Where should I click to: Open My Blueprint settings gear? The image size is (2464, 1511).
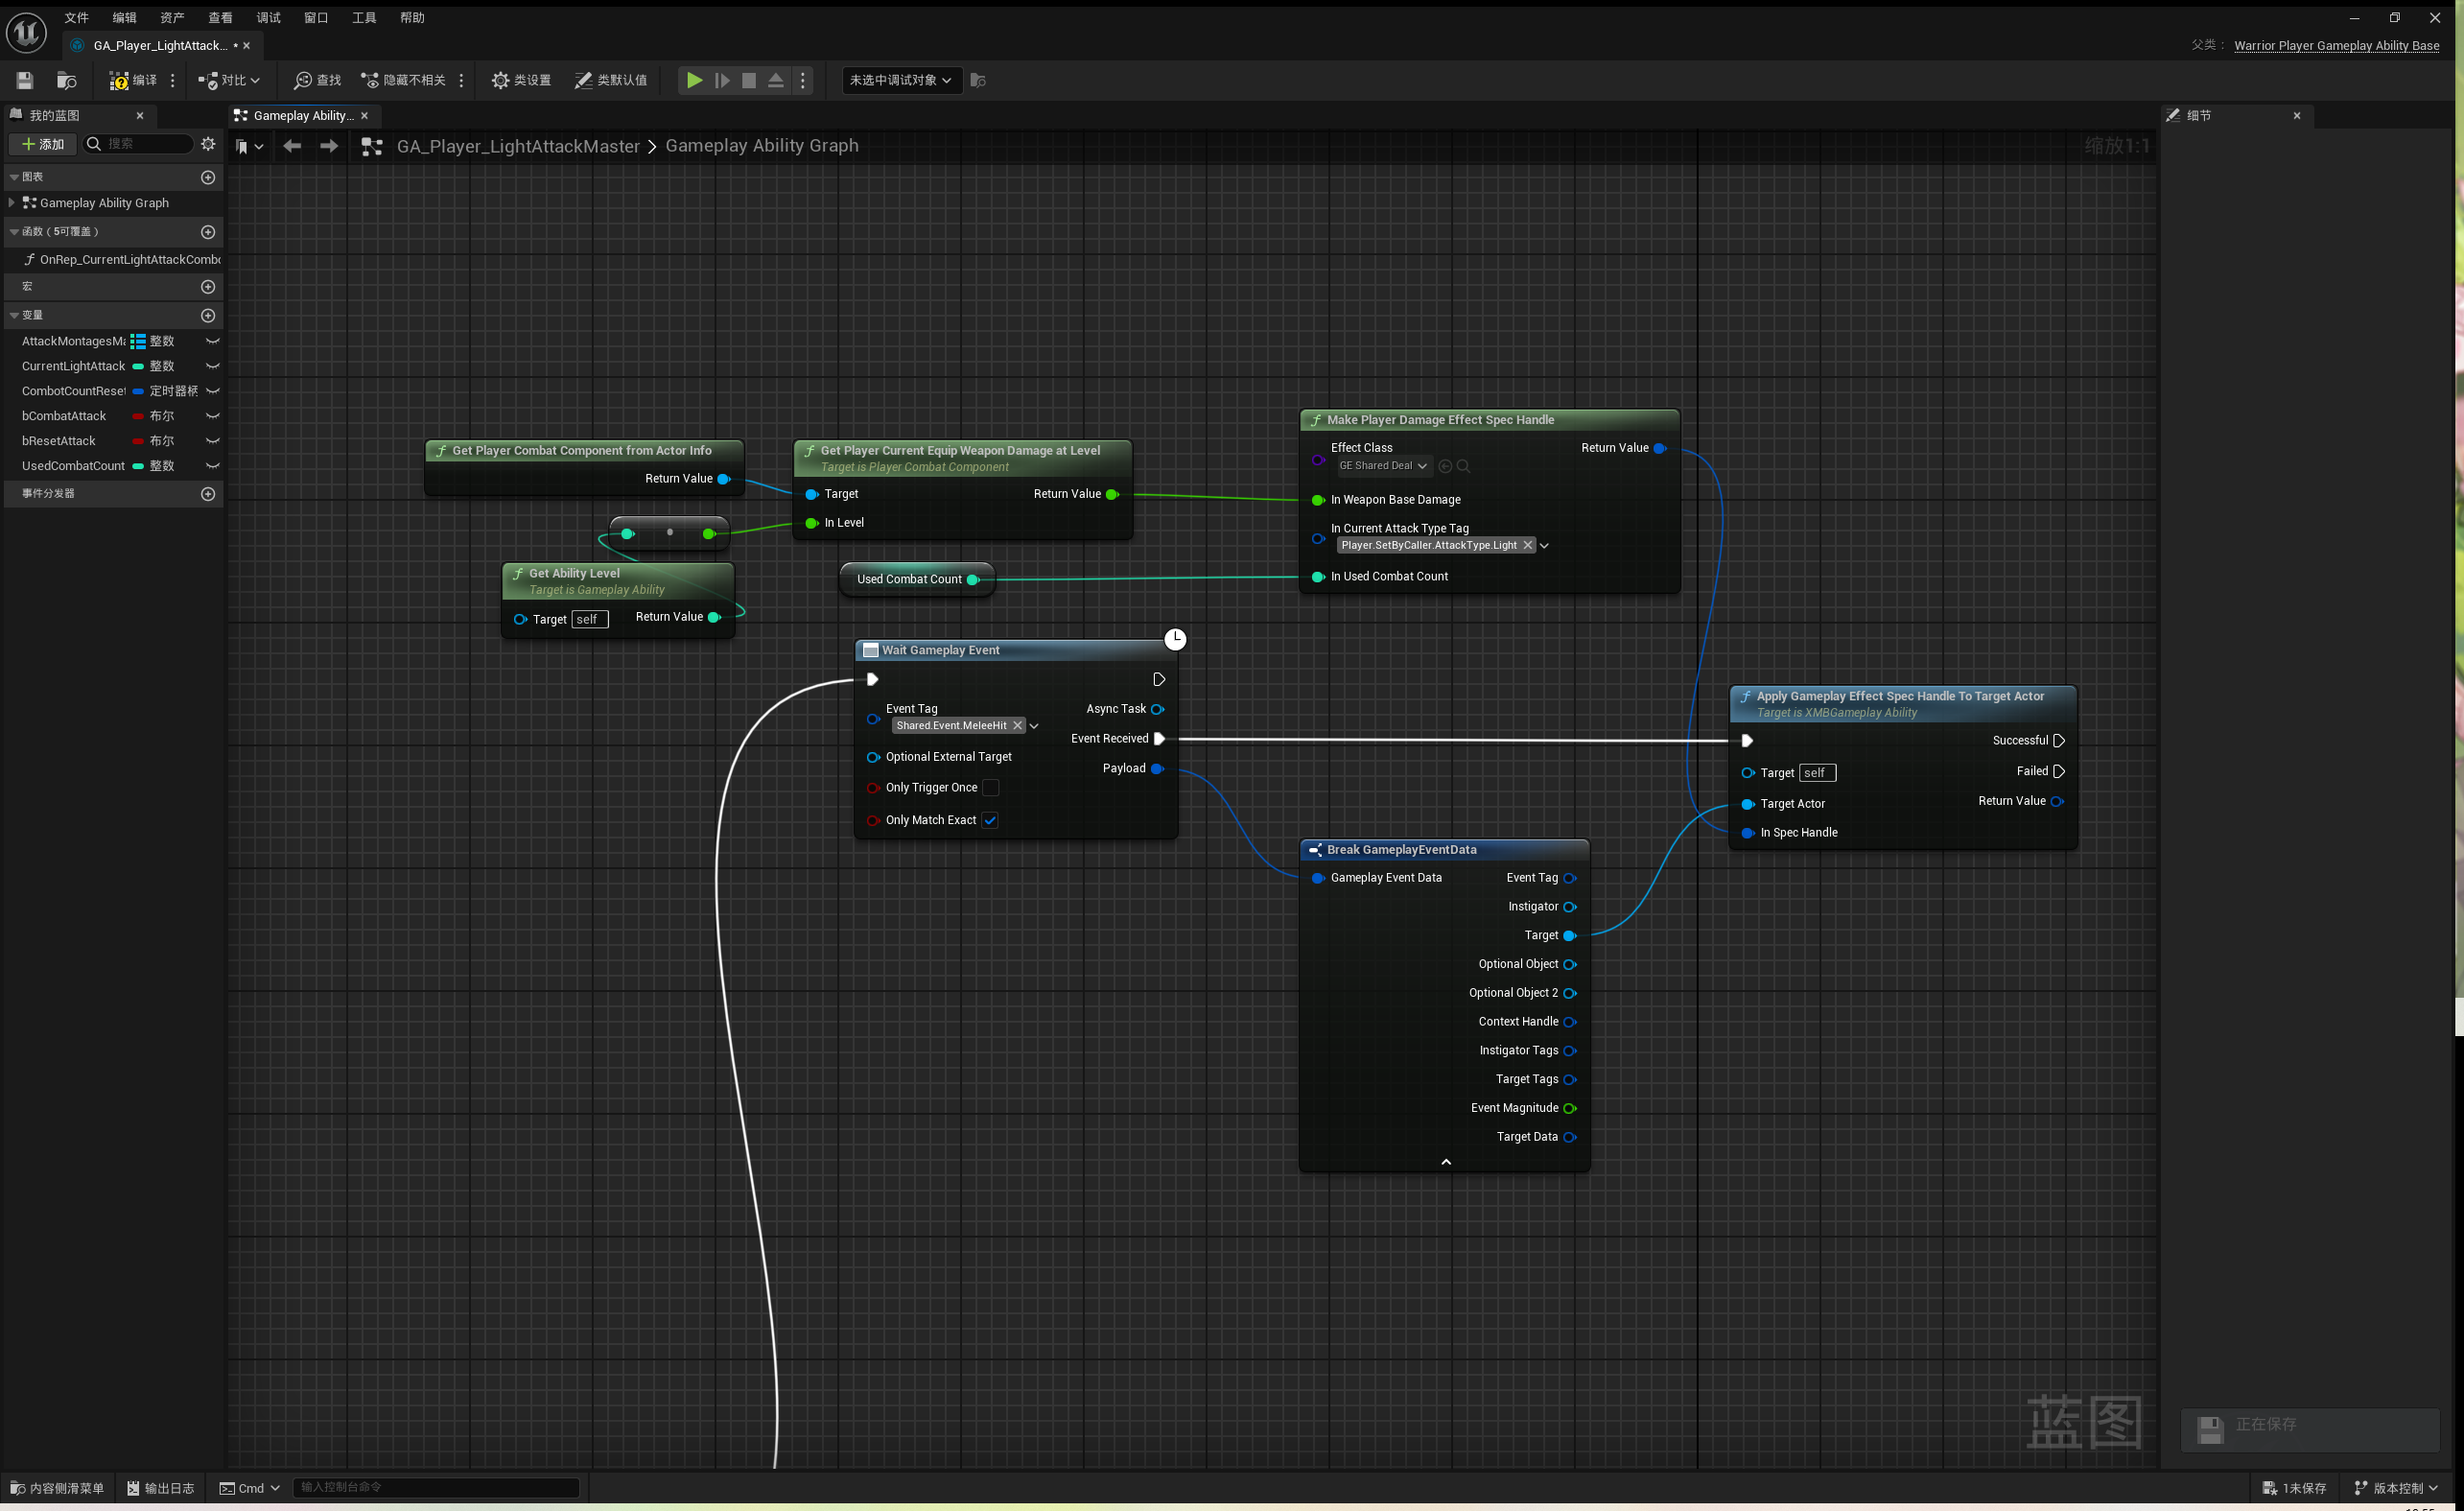tap(208, 144)
